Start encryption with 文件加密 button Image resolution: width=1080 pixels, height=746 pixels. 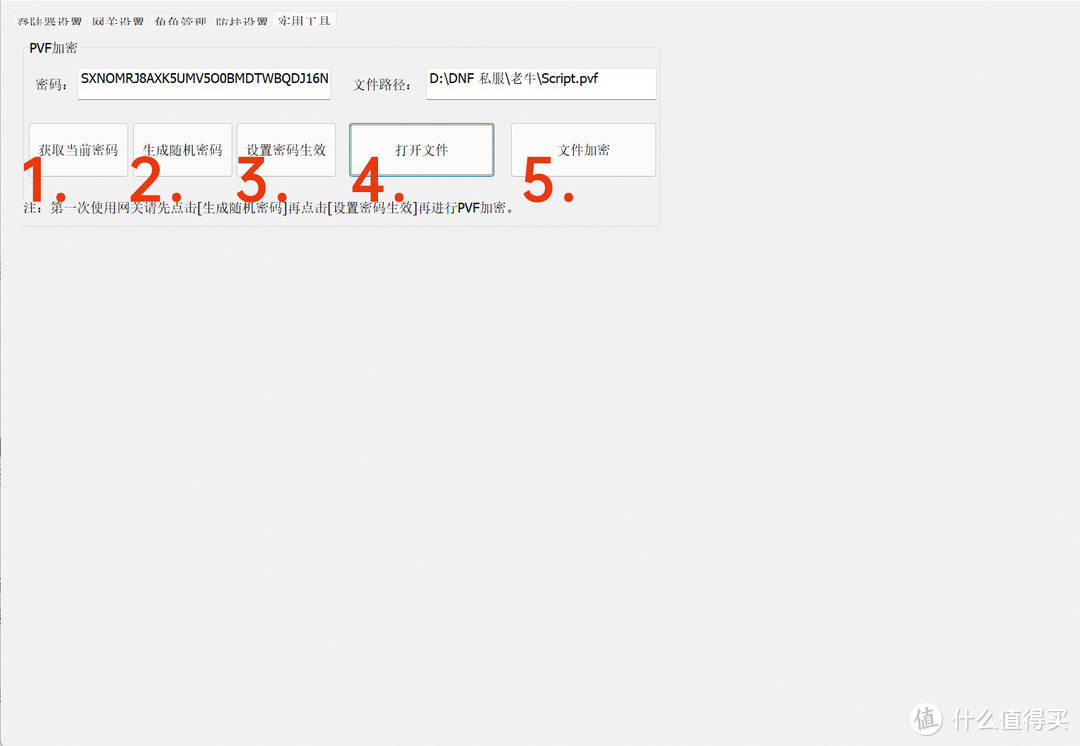point(583,149)
